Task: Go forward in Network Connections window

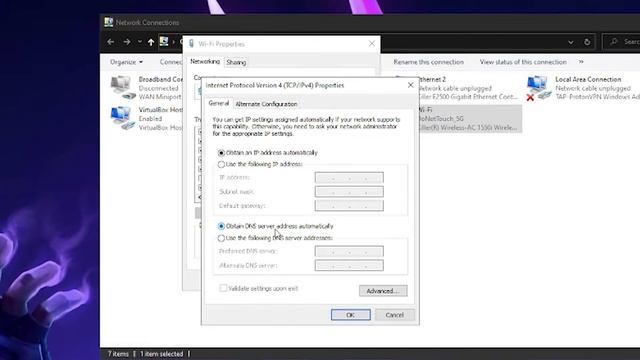Action: click(x=127, y=42)
